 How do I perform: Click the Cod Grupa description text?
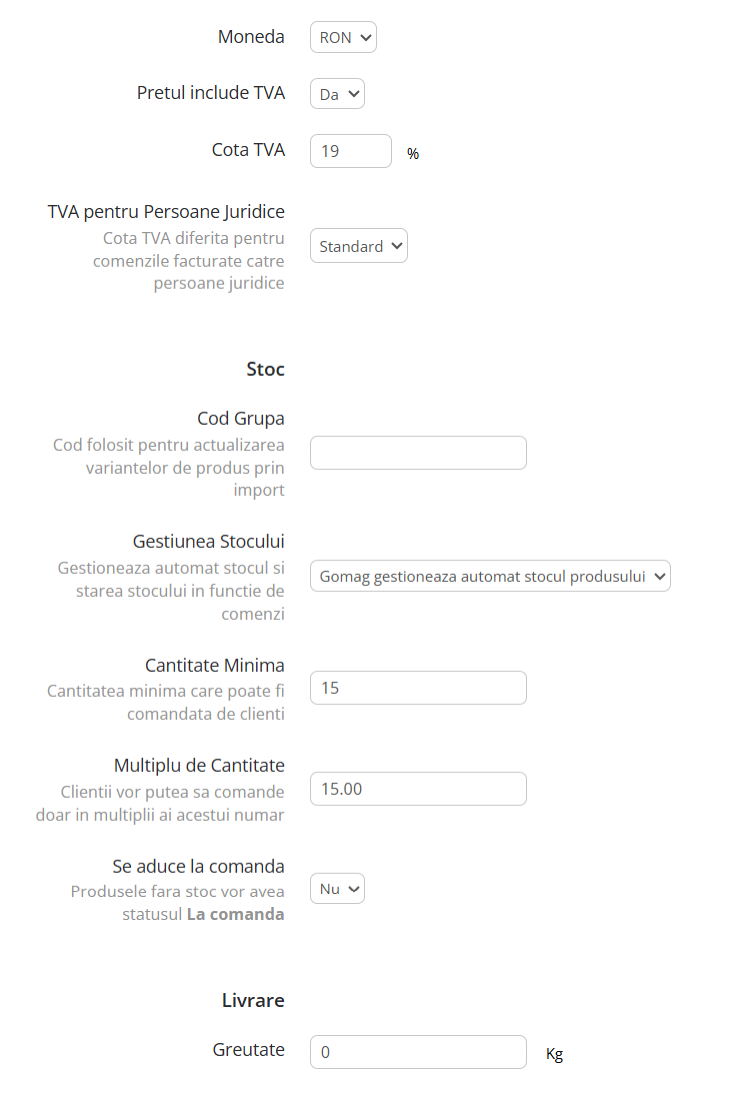pyautogui.click(x=167, y=466)
